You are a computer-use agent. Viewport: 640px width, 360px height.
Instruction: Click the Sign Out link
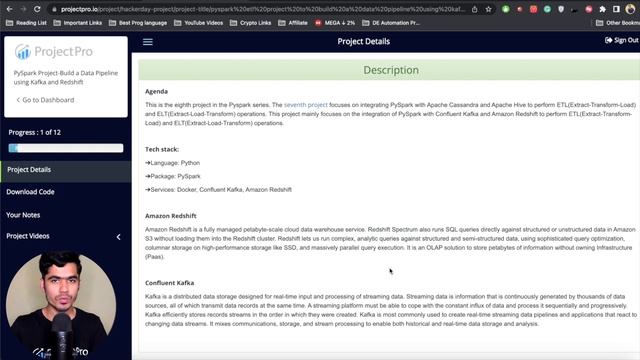tap(622, 40)
